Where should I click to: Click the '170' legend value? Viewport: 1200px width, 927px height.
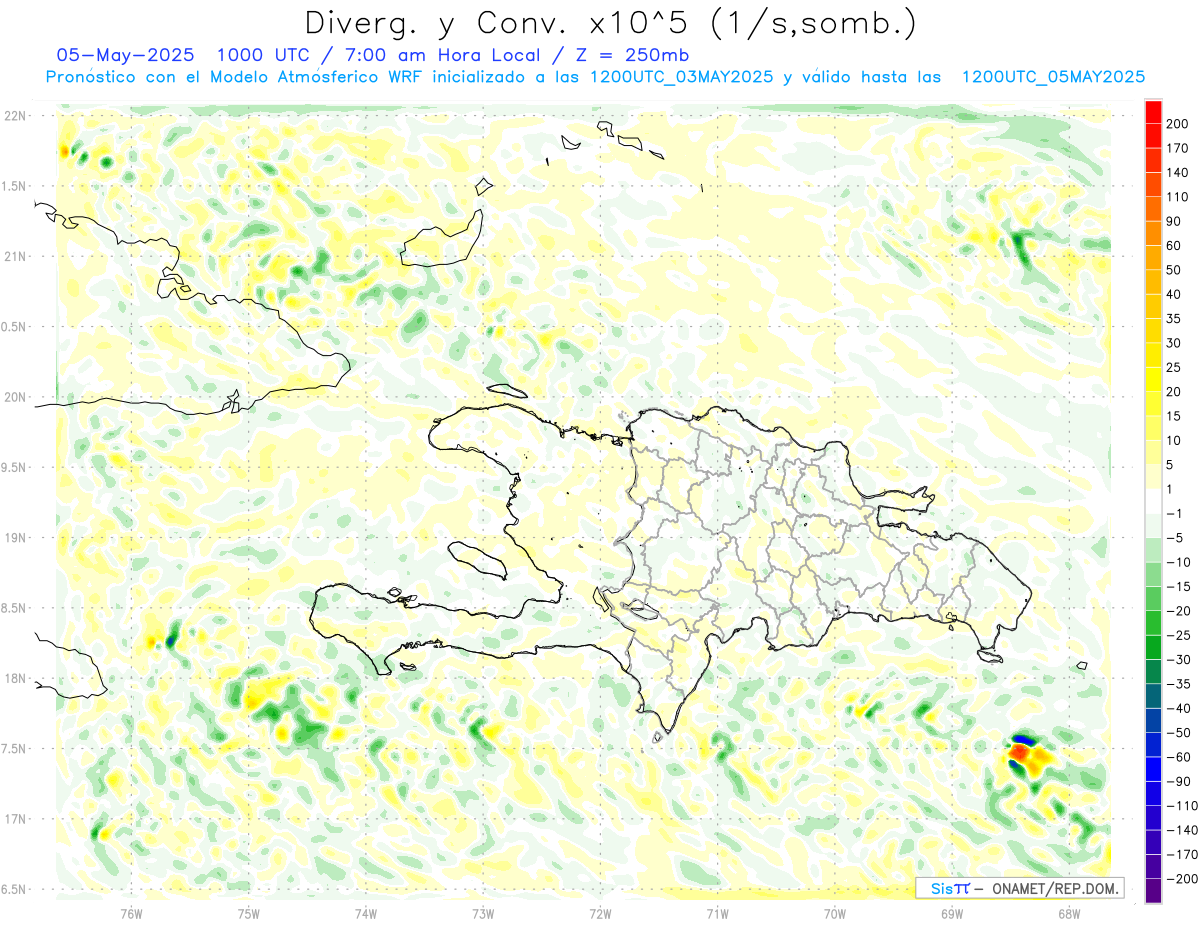1177,149
